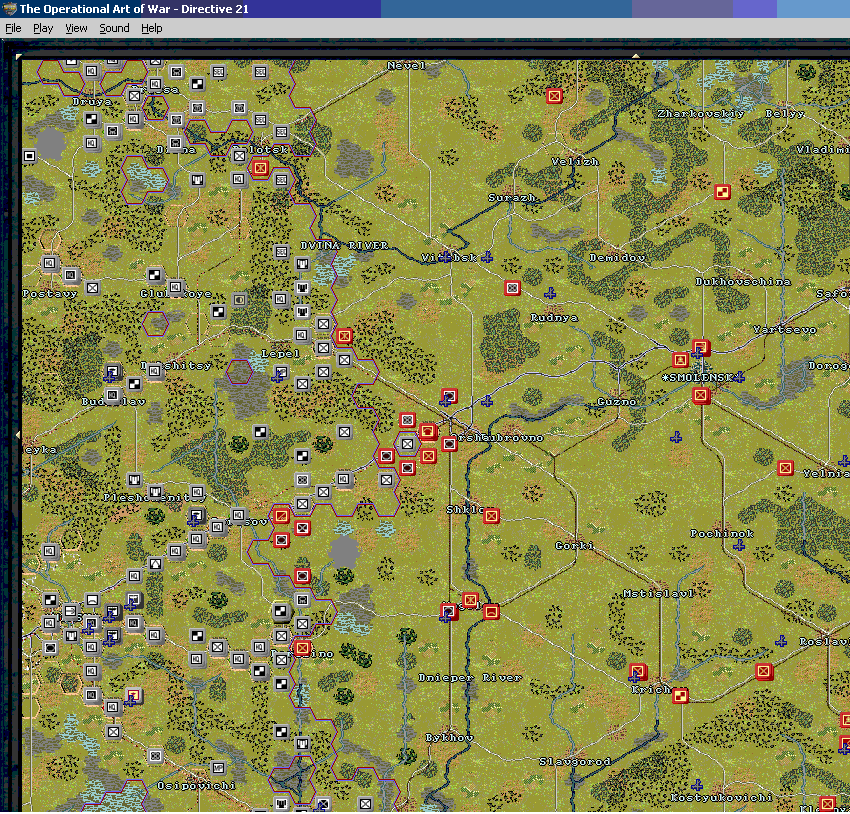
Task: Select the gray checkered armor counter below Druya
Action: 92,119
